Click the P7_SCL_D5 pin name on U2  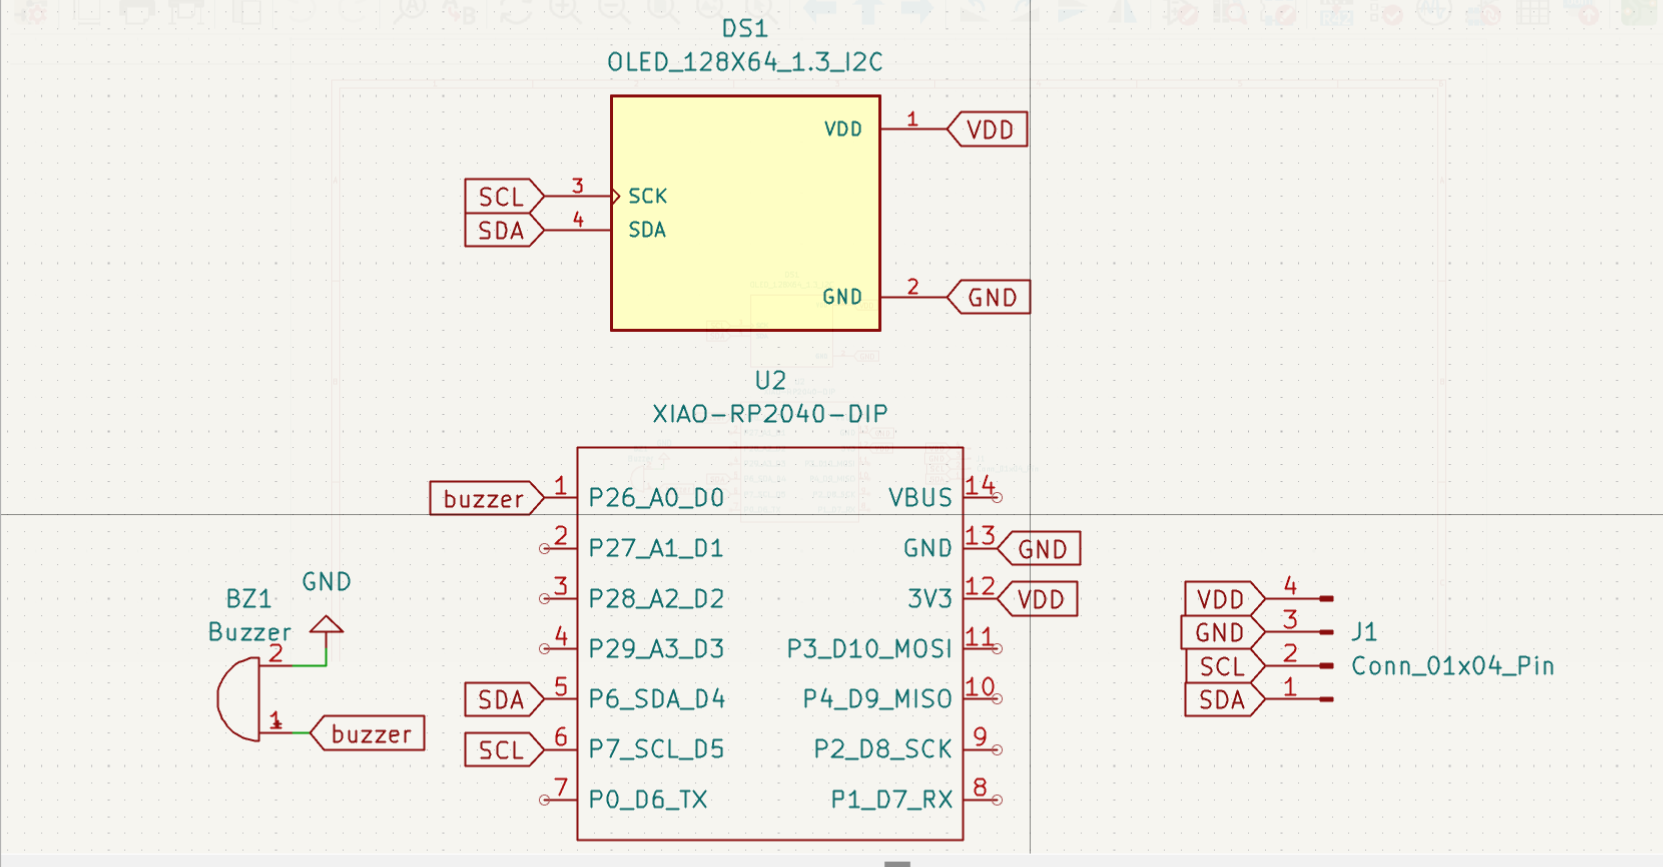(656, 749)
